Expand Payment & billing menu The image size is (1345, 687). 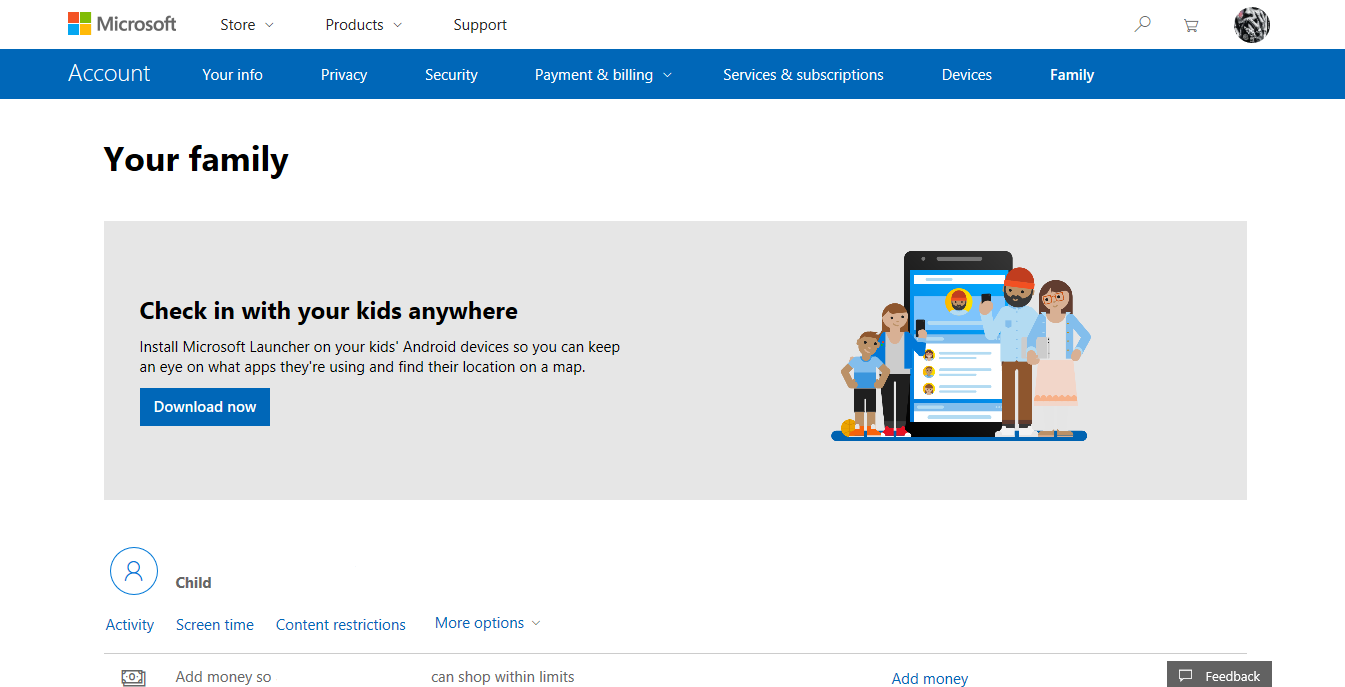coord(603,75)
